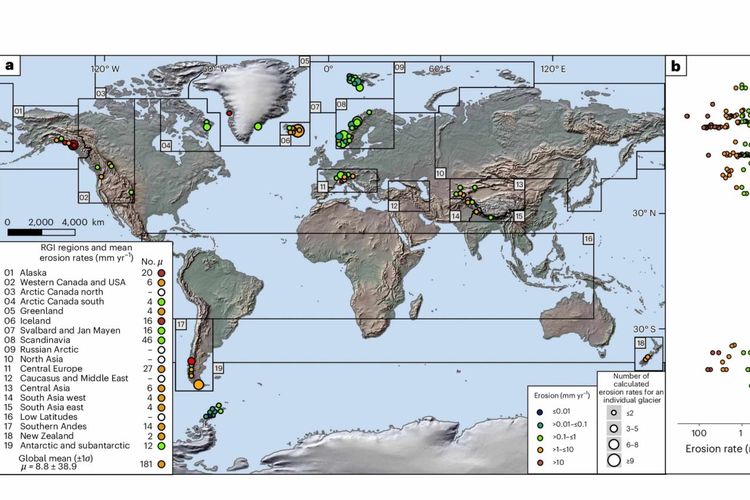Image resolution: width=750 pixels, height=500 pixels.
Task: Click the region 17 box label
Action: (181, 325)
